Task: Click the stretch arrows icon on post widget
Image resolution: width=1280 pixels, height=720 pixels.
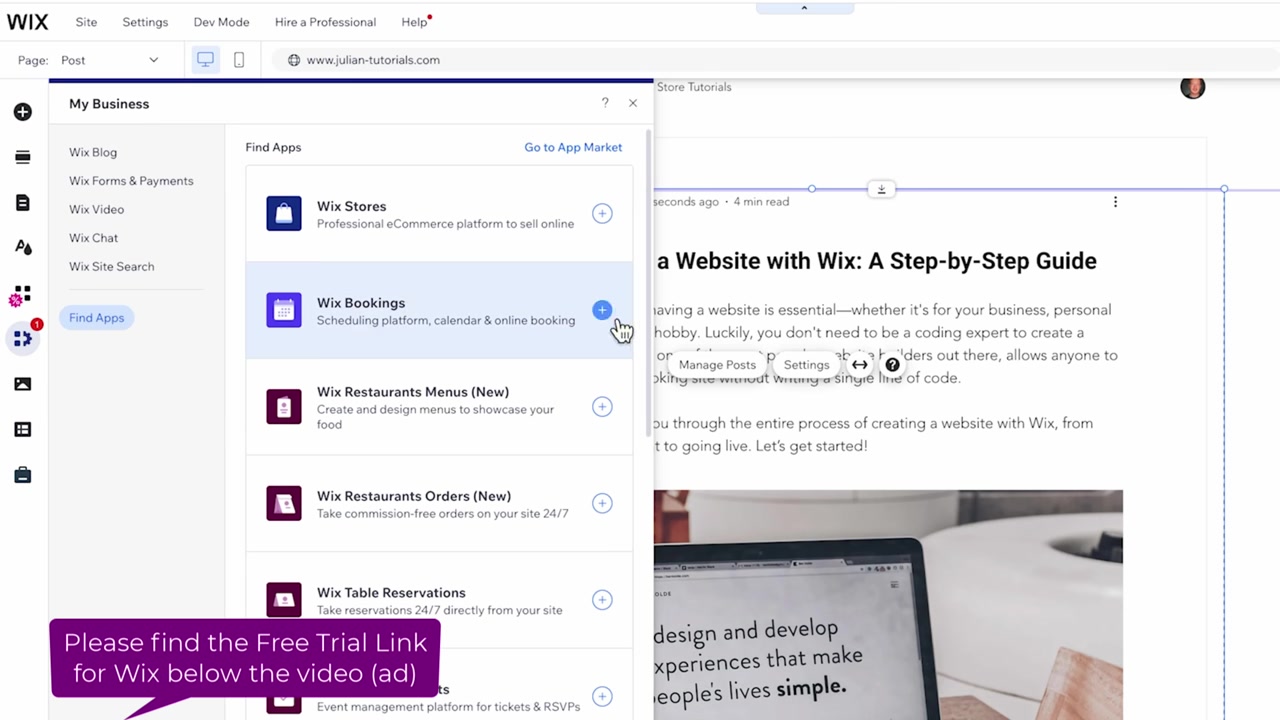Action: [x=860, y=365]
